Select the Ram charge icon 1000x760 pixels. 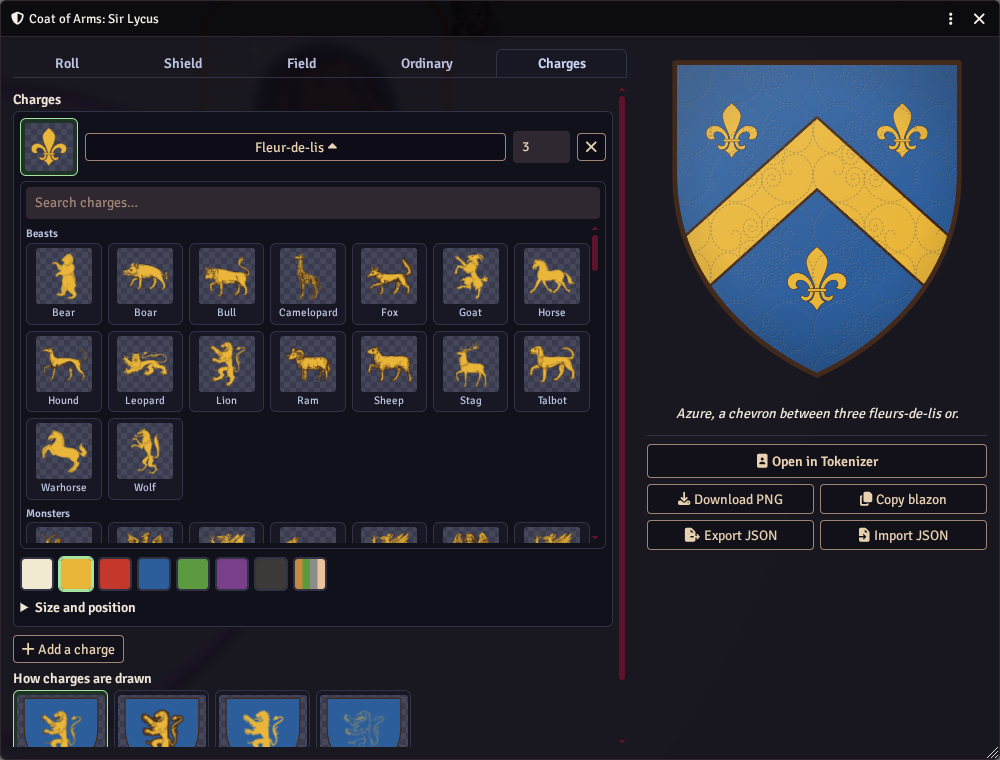coord(308,371)
